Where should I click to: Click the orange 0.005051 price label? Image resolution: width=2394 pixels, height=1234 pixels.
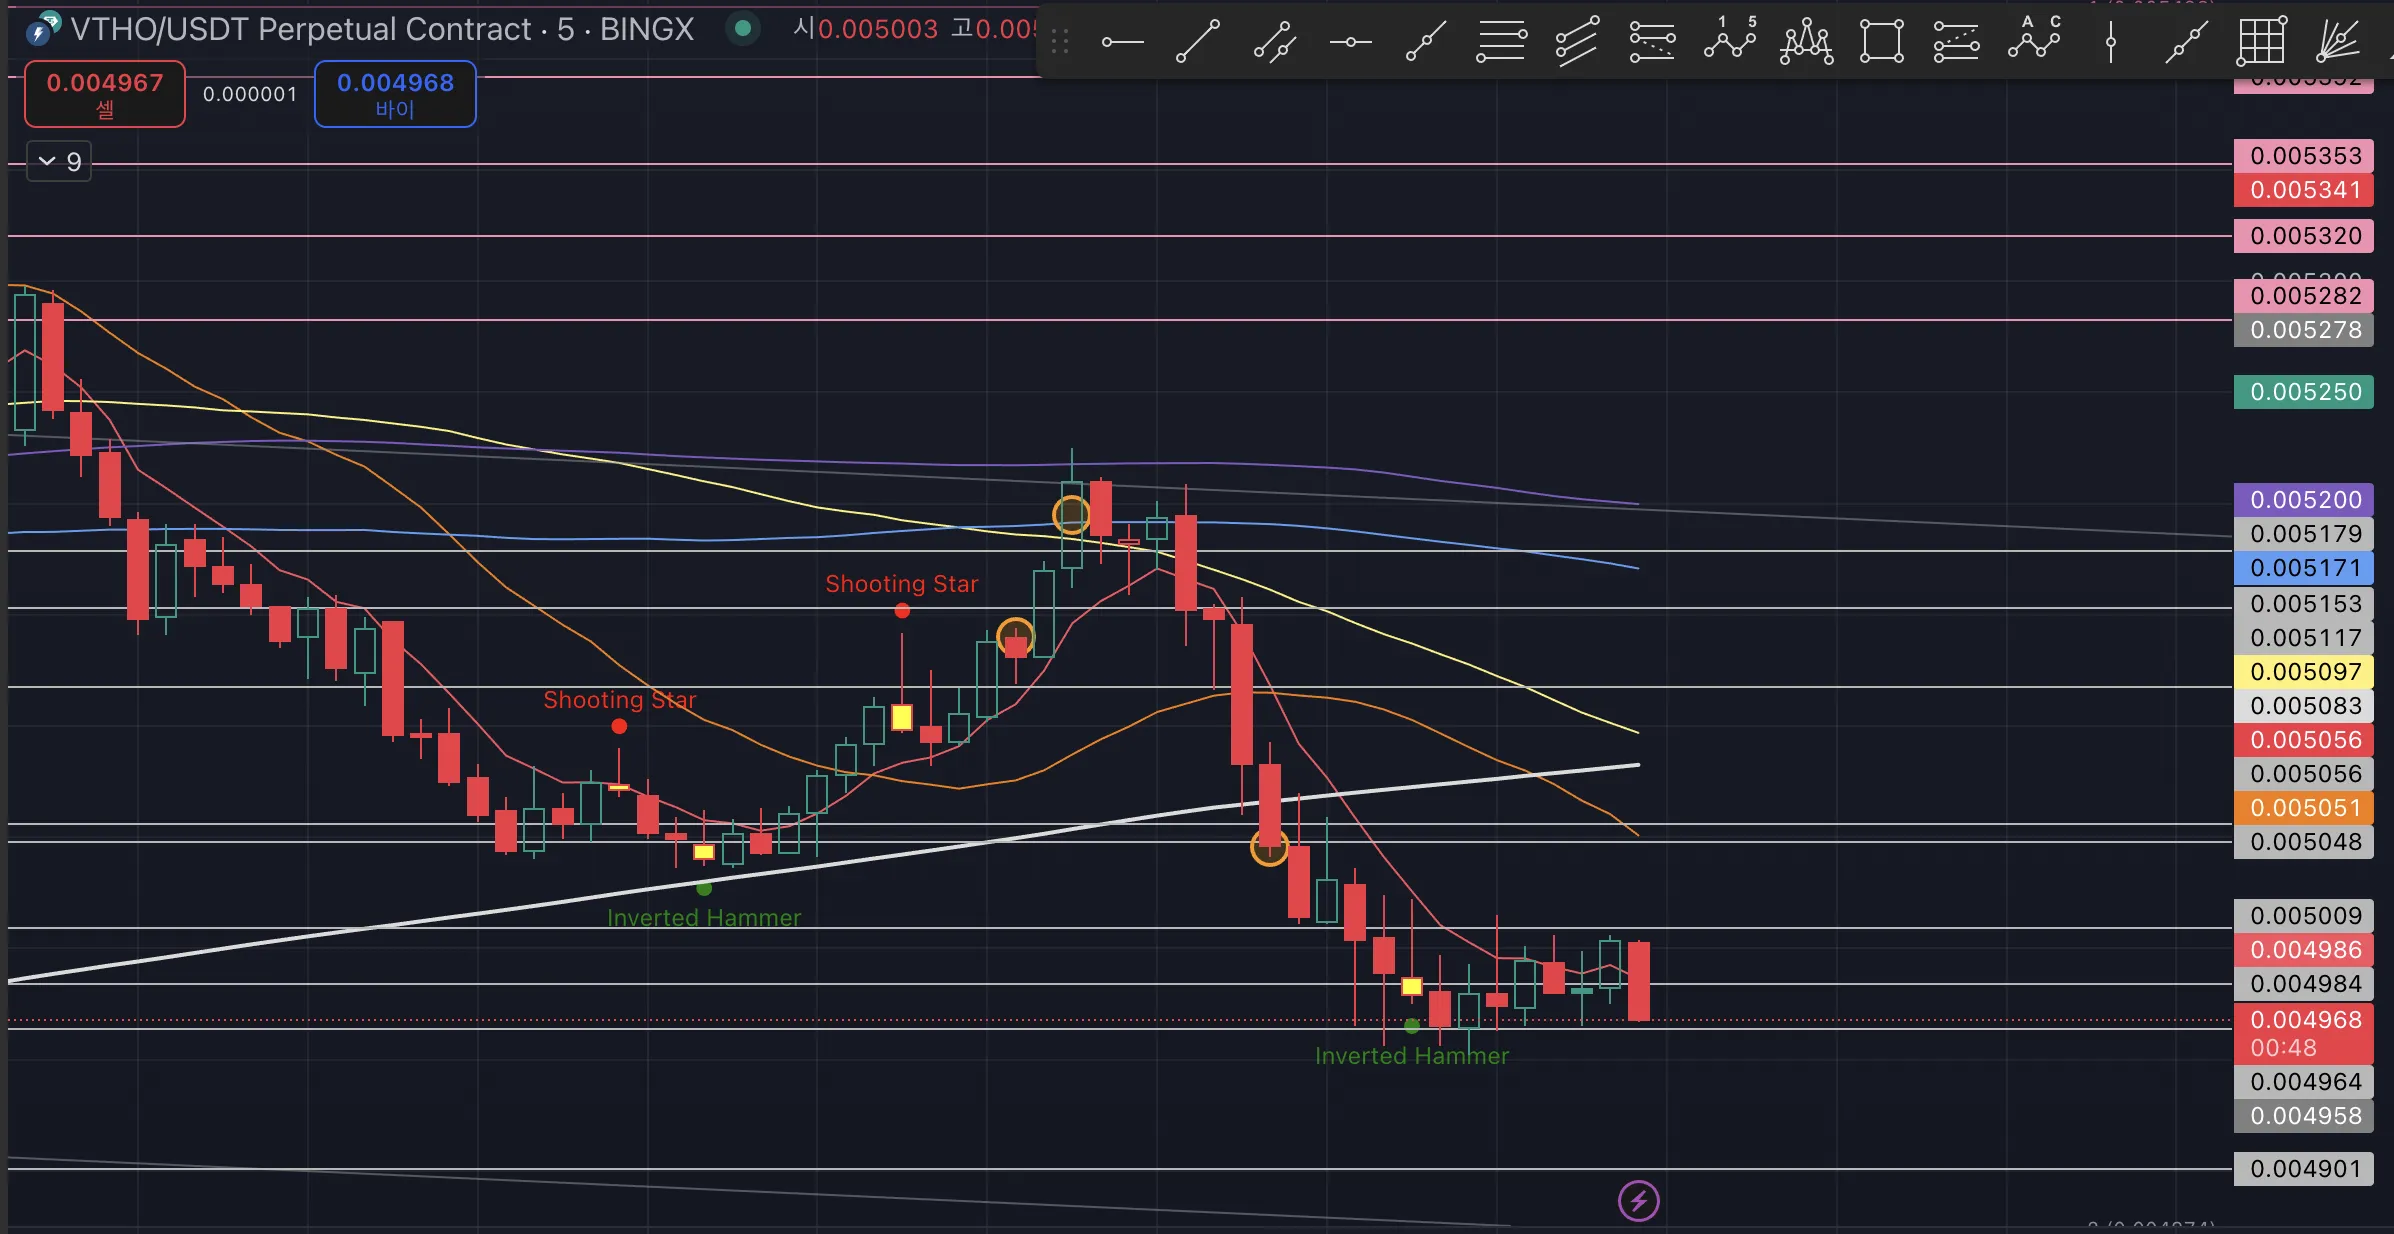tap(2304, 808)
